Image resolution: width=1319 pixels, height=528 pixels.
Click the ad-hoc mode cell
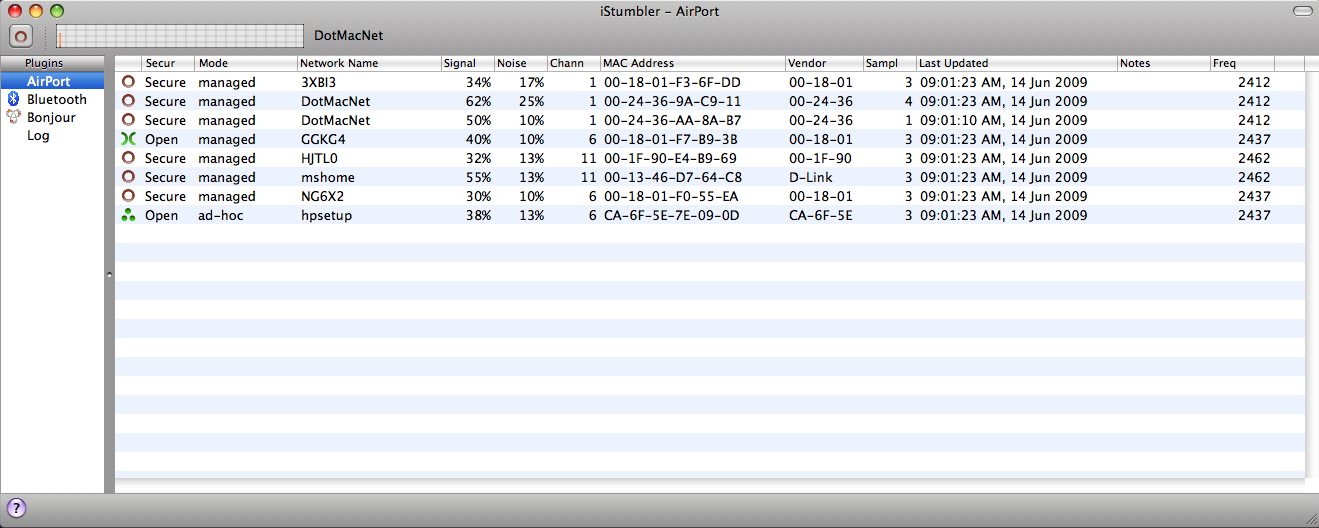[x=220, y=215]
